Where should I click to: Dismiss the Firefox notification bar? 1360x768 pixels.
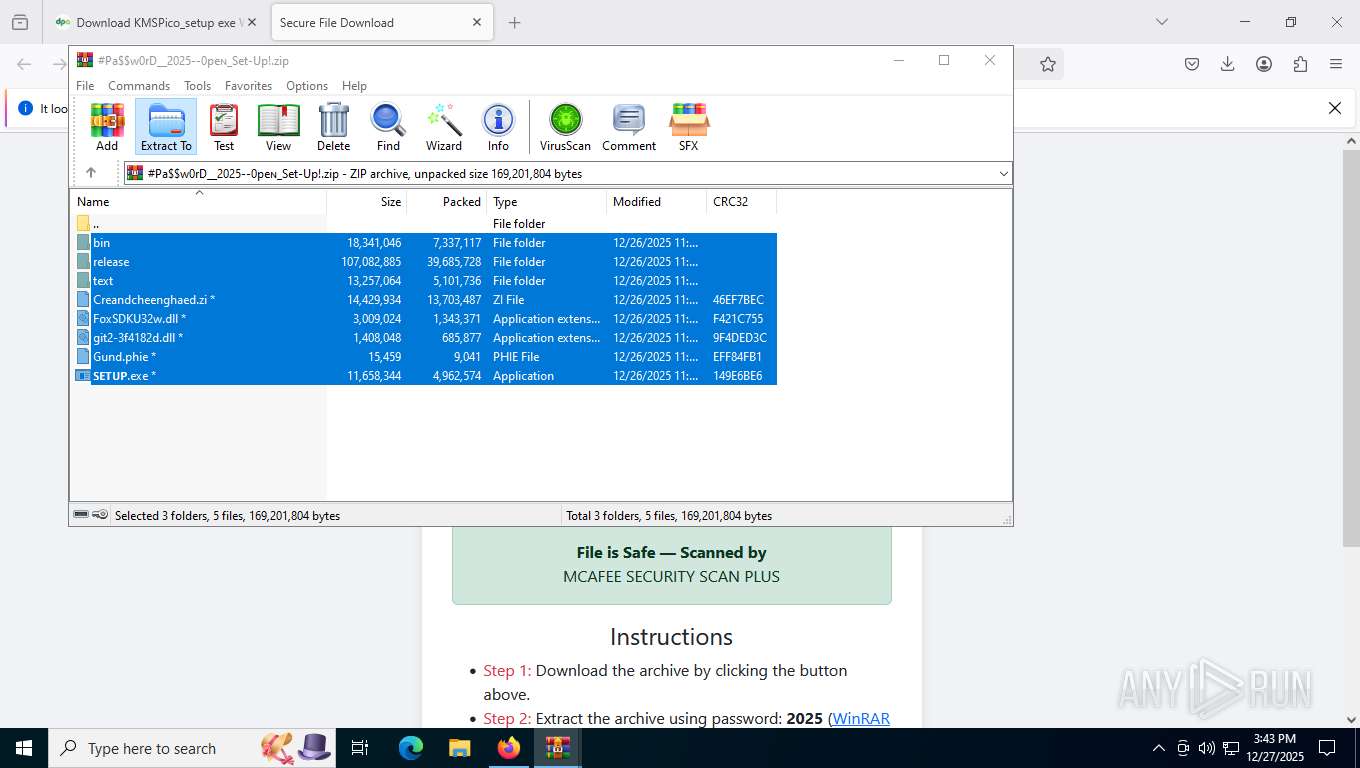click(x=1334, y=108)
